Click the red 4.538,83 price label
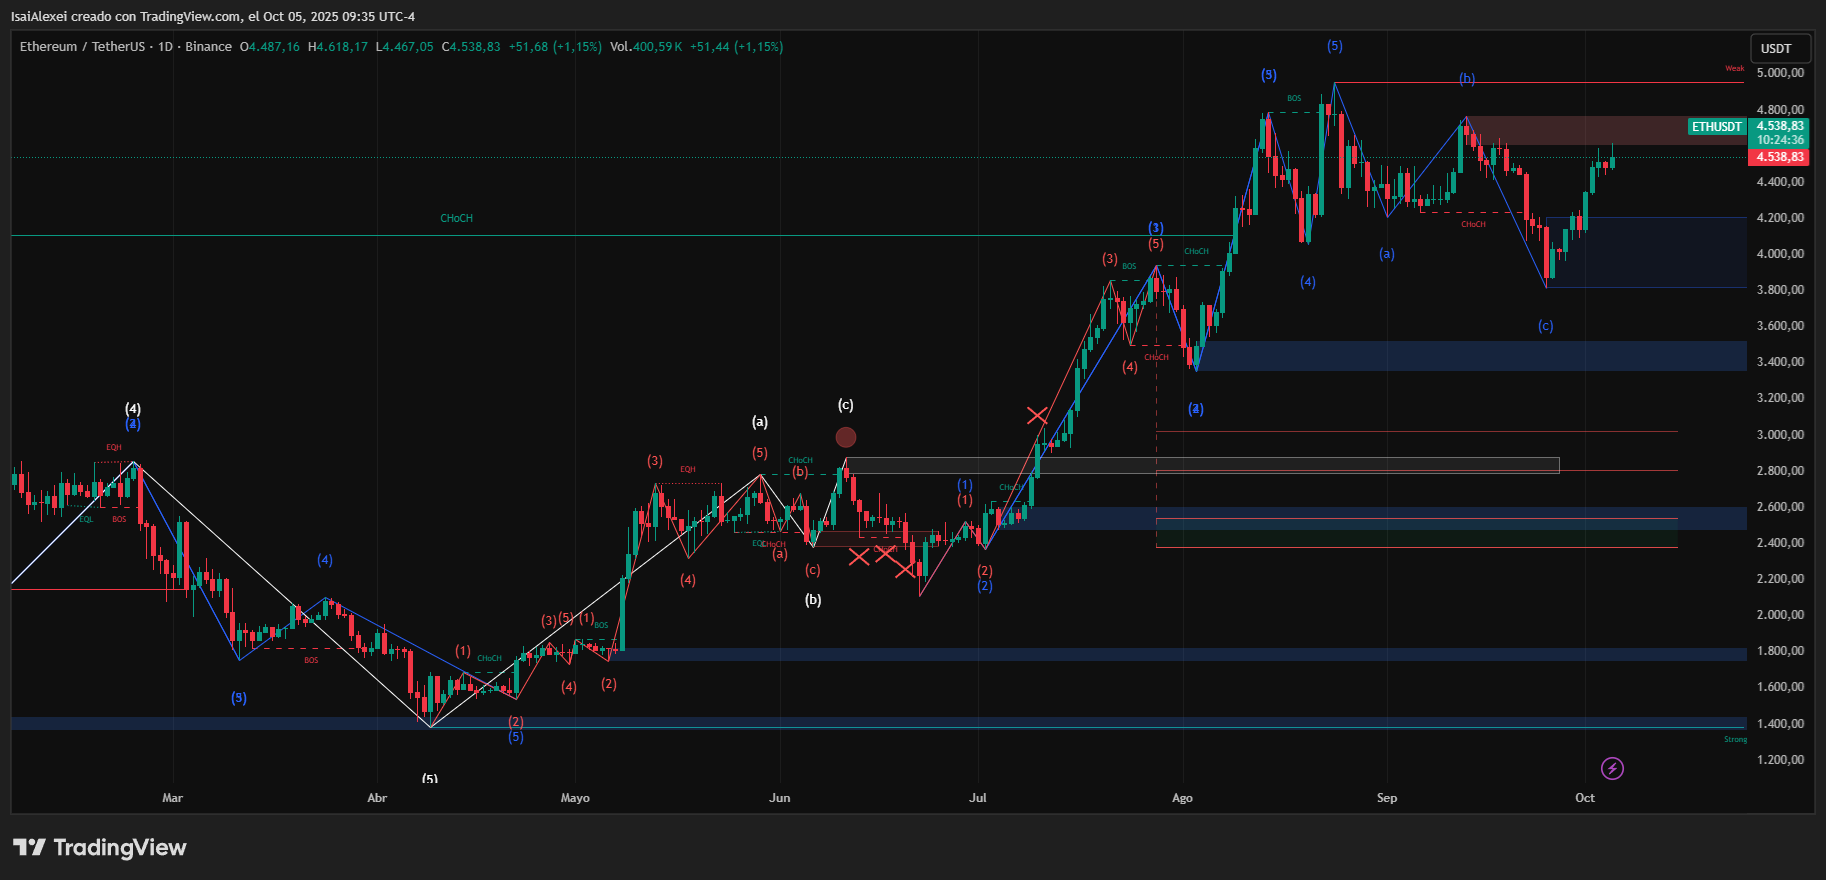The width and height of the screenshot is (1826, 880). [x=1780, y=157]
